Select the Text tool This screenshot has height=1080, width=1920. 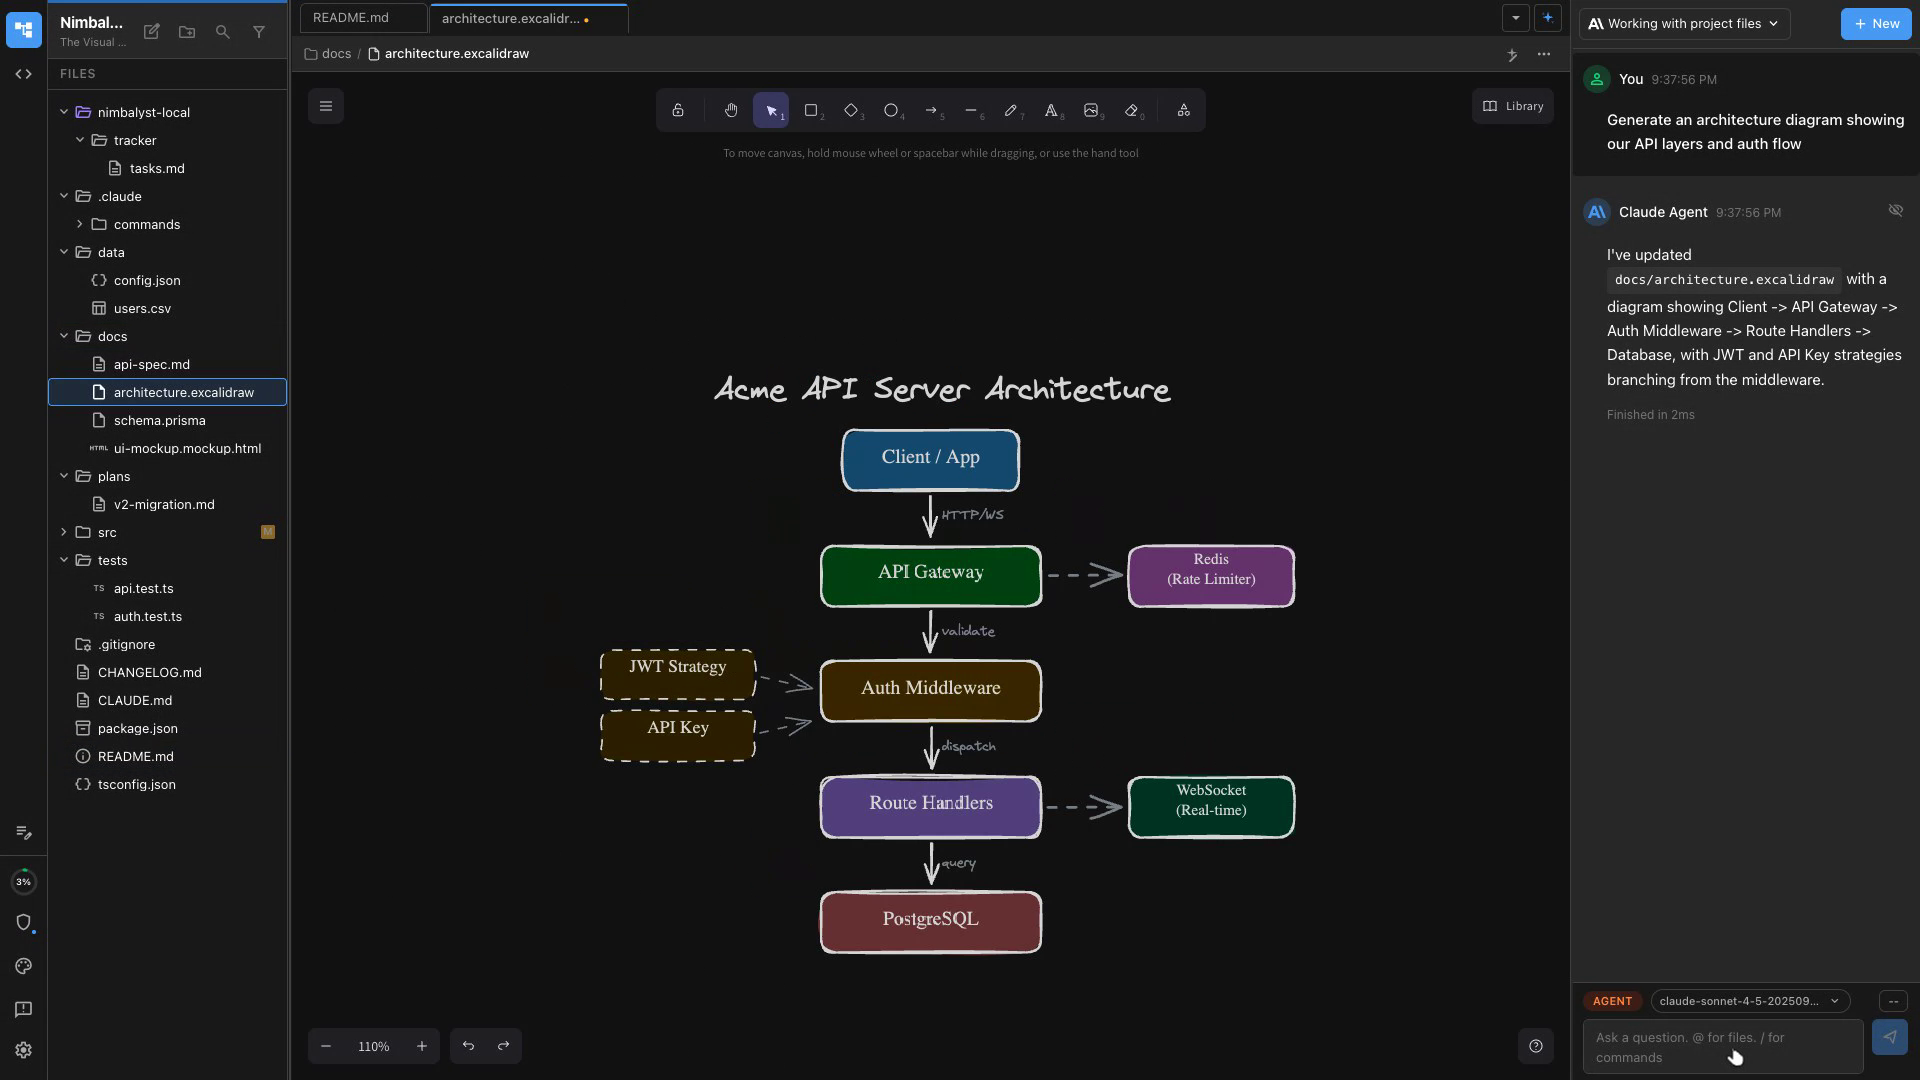1051,110
